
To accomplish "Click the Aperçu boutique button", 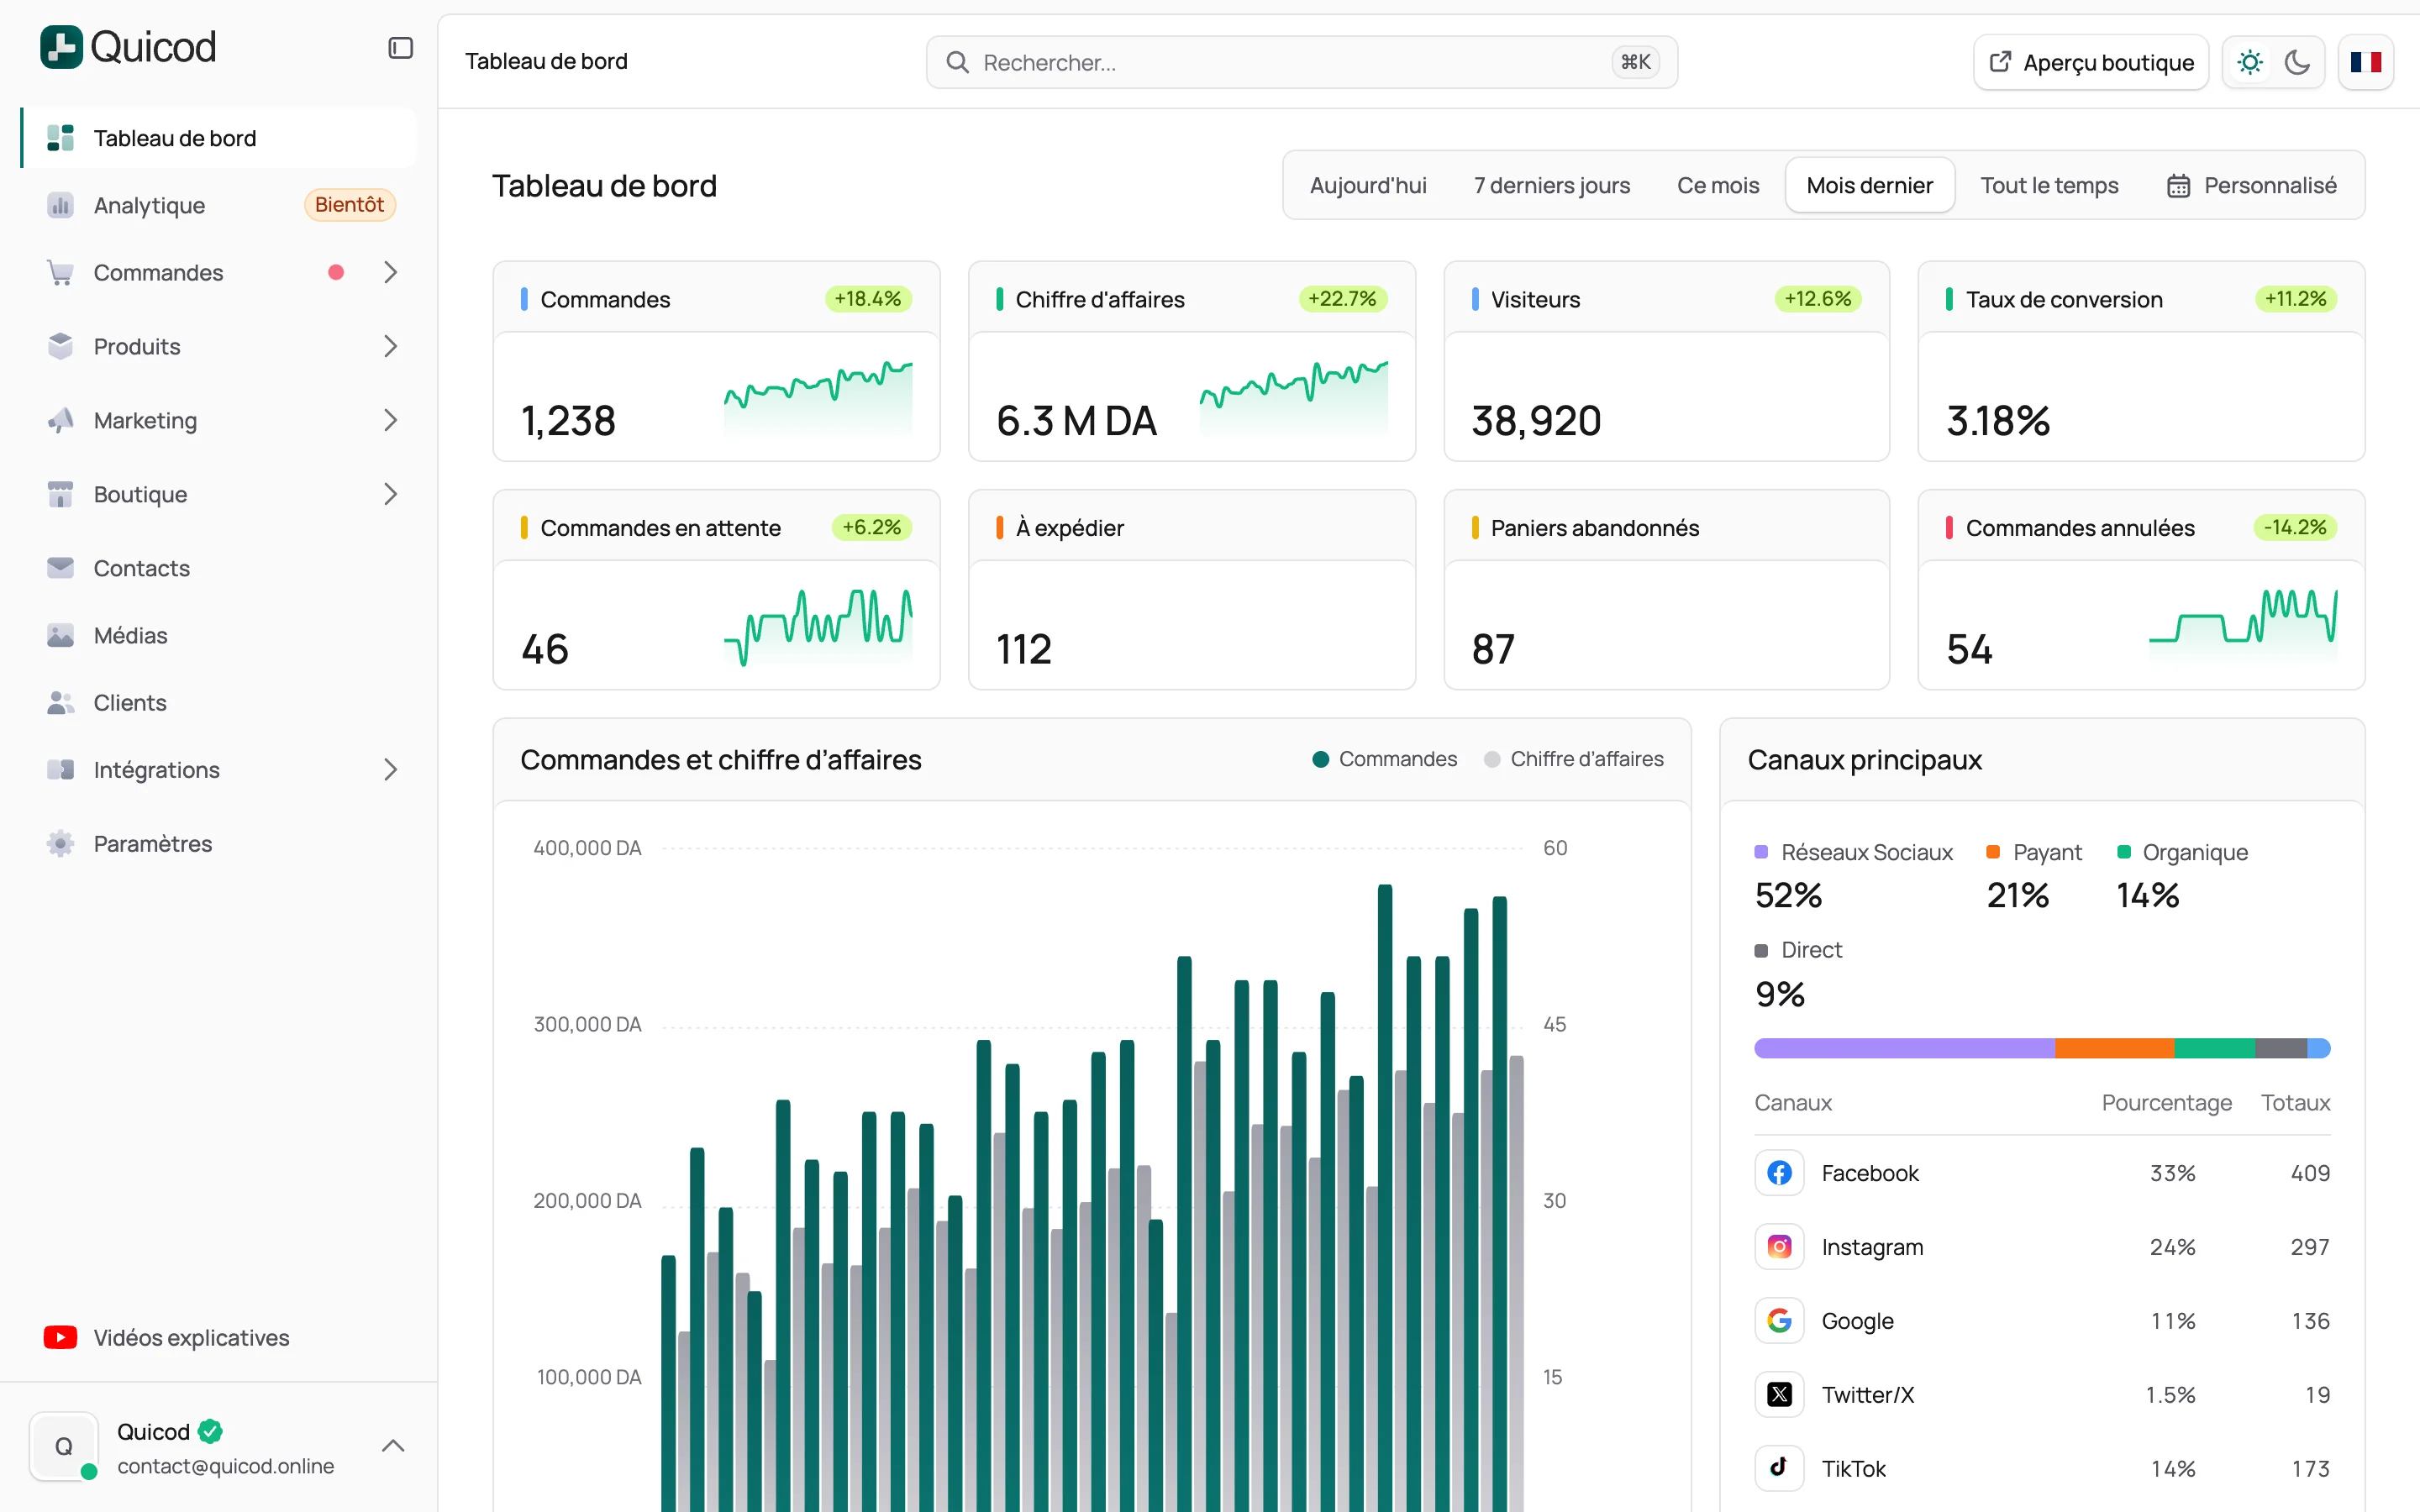I will [2091, 62].
